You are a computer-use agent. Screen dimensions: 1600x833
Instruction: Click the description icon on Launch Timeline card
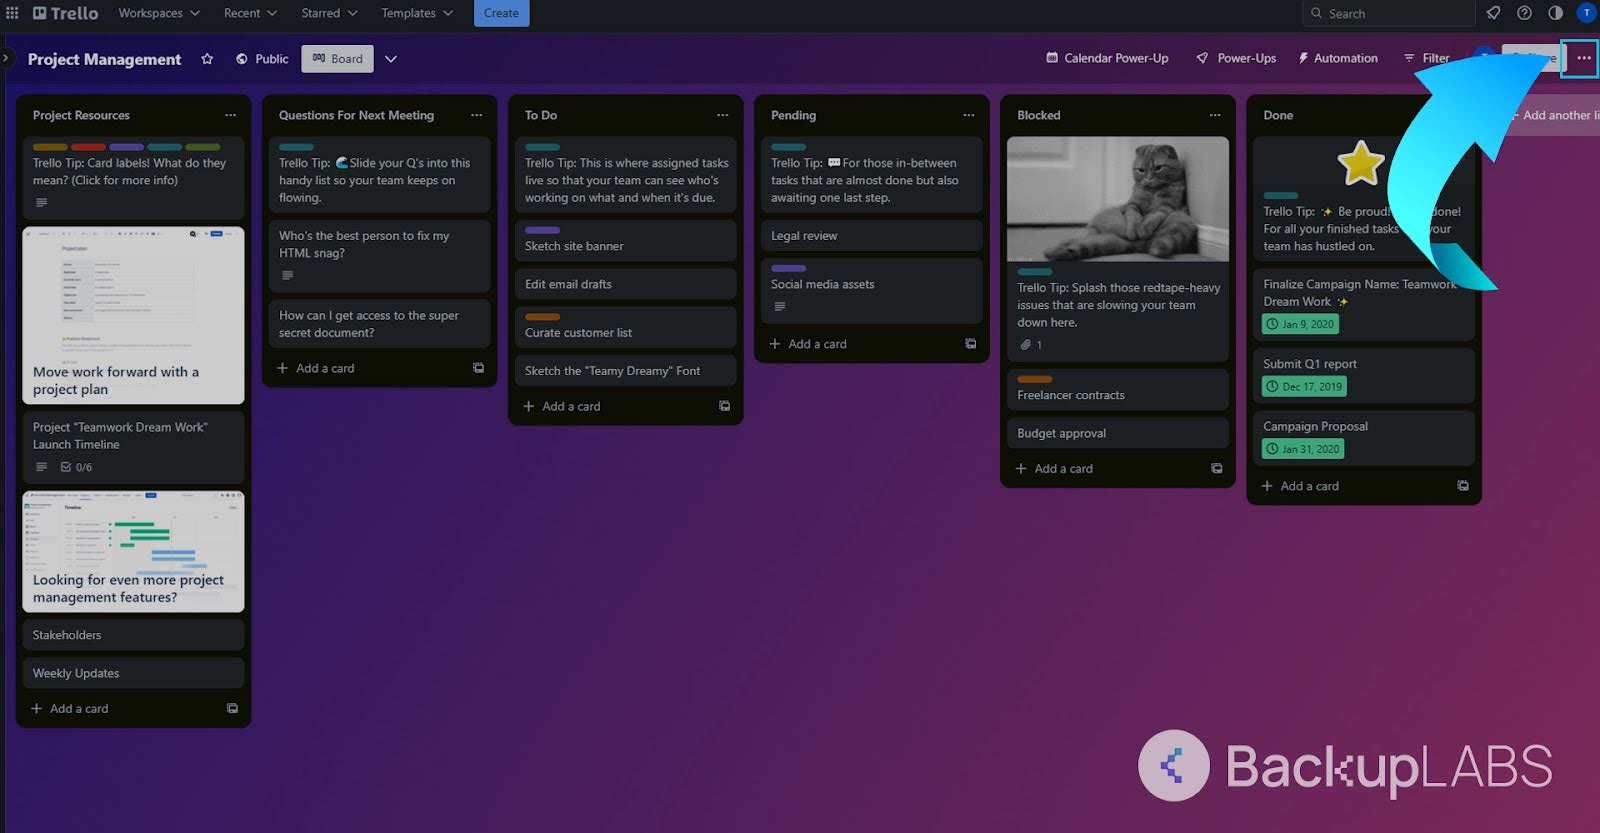[x=41, y=467]
